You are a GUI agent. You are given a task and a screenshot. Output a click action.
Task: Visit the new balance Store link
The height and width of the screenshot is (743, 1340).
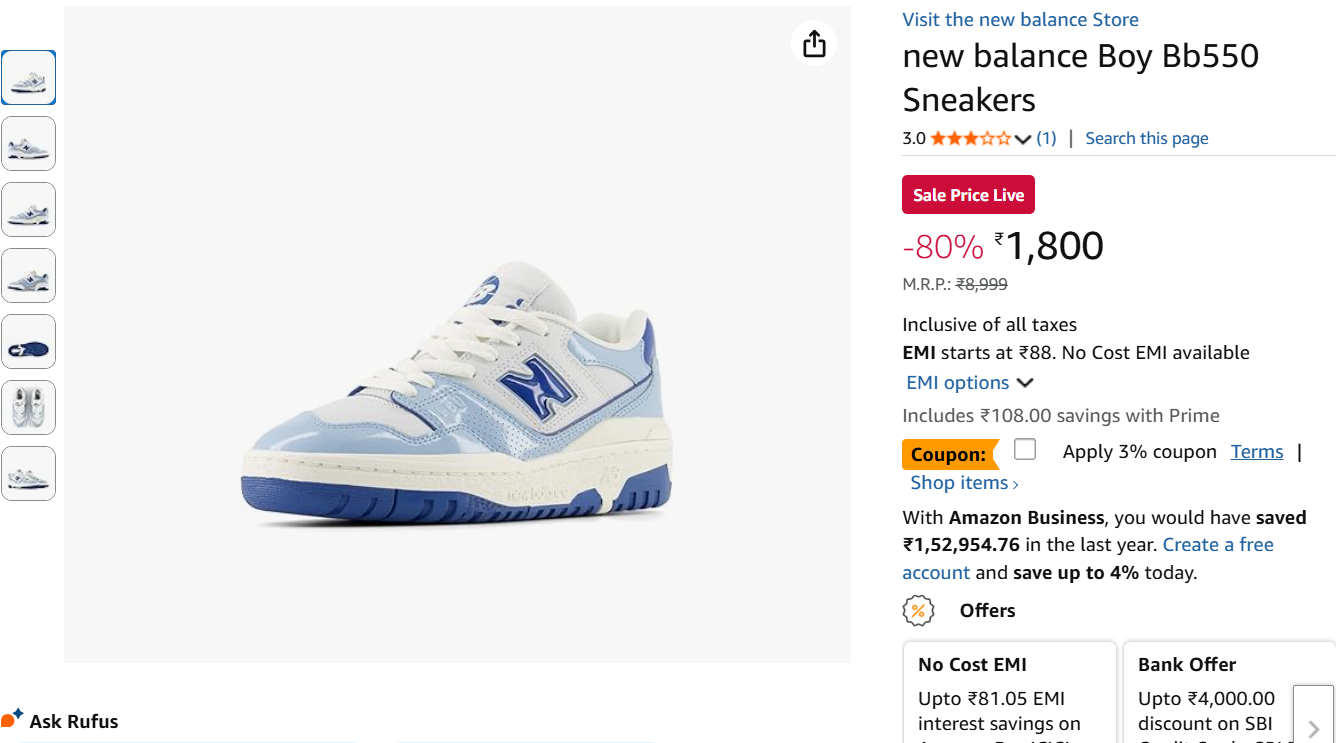pyautogui.click(x=1020, y=20)
